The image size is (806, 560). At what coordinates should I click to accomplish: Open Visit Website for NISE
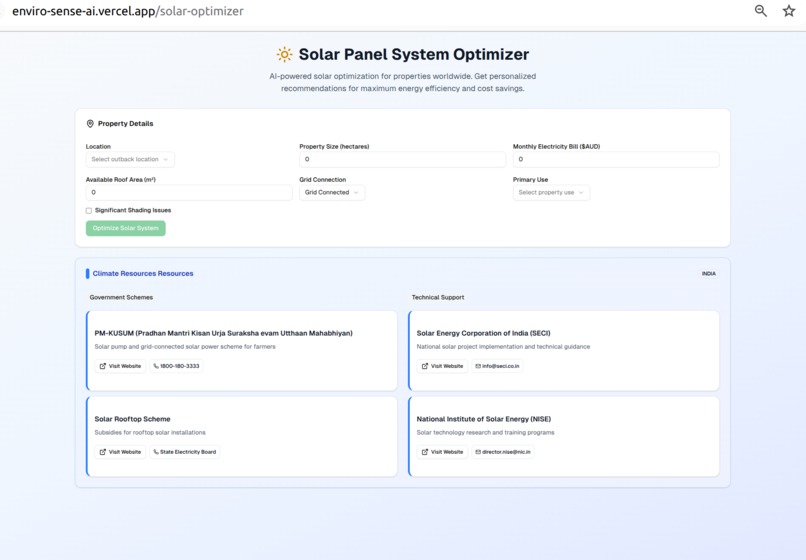pos(442,452)
